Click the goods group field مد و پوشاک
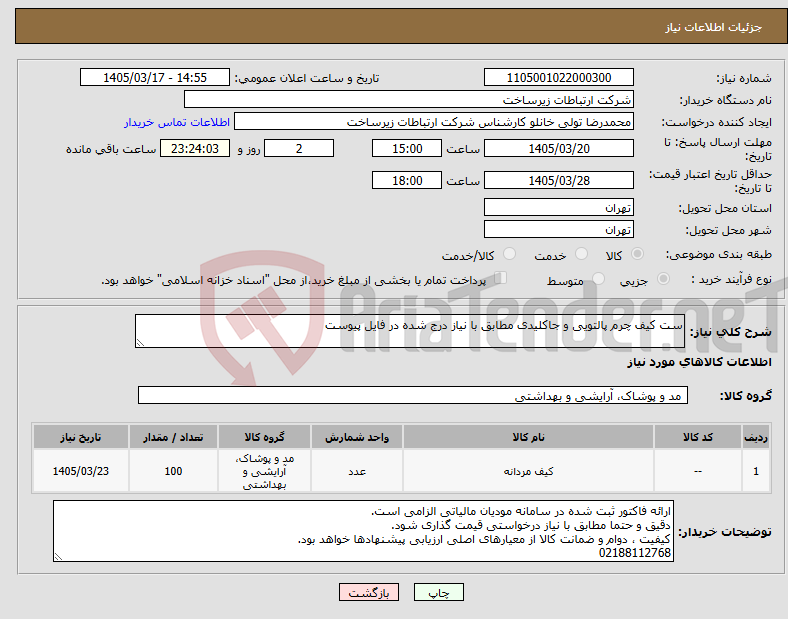This screenshot has height=619, width=788. pos(413,395)
